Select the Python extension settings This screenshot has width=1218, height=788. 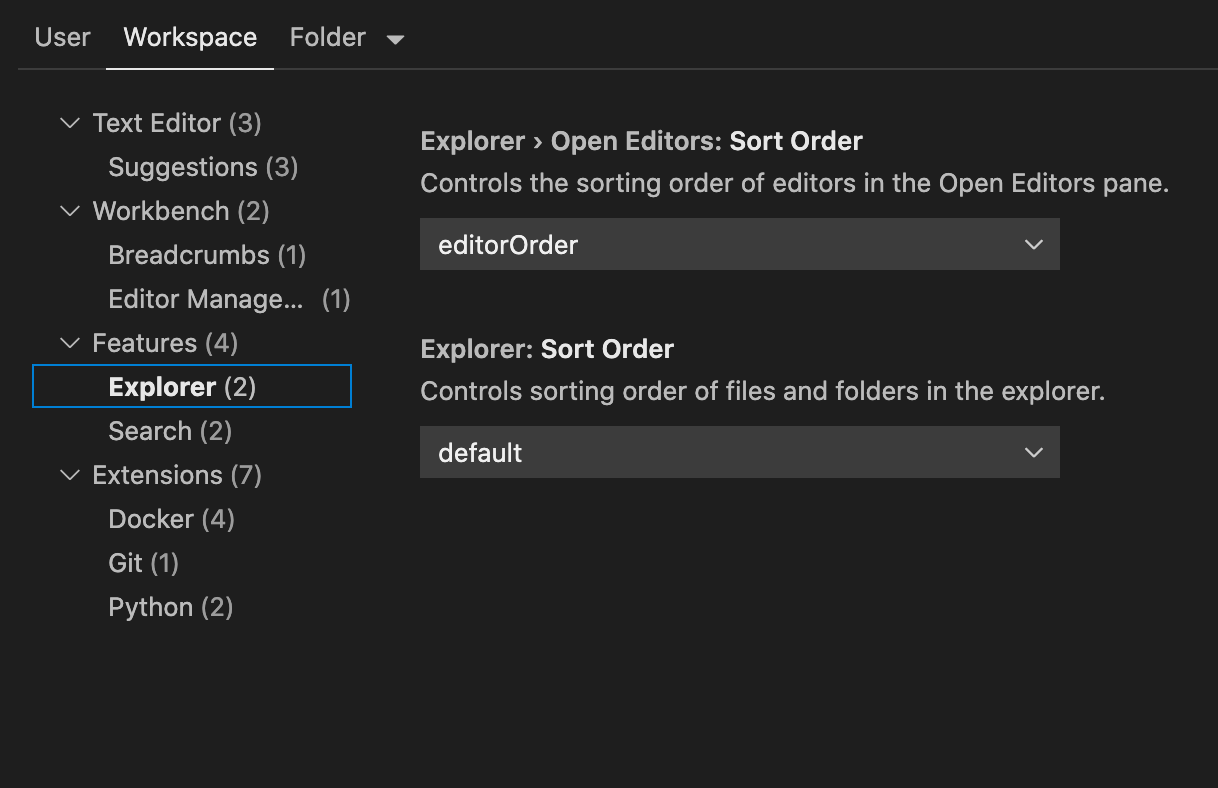pyautogui.click(x=170, y=607)
